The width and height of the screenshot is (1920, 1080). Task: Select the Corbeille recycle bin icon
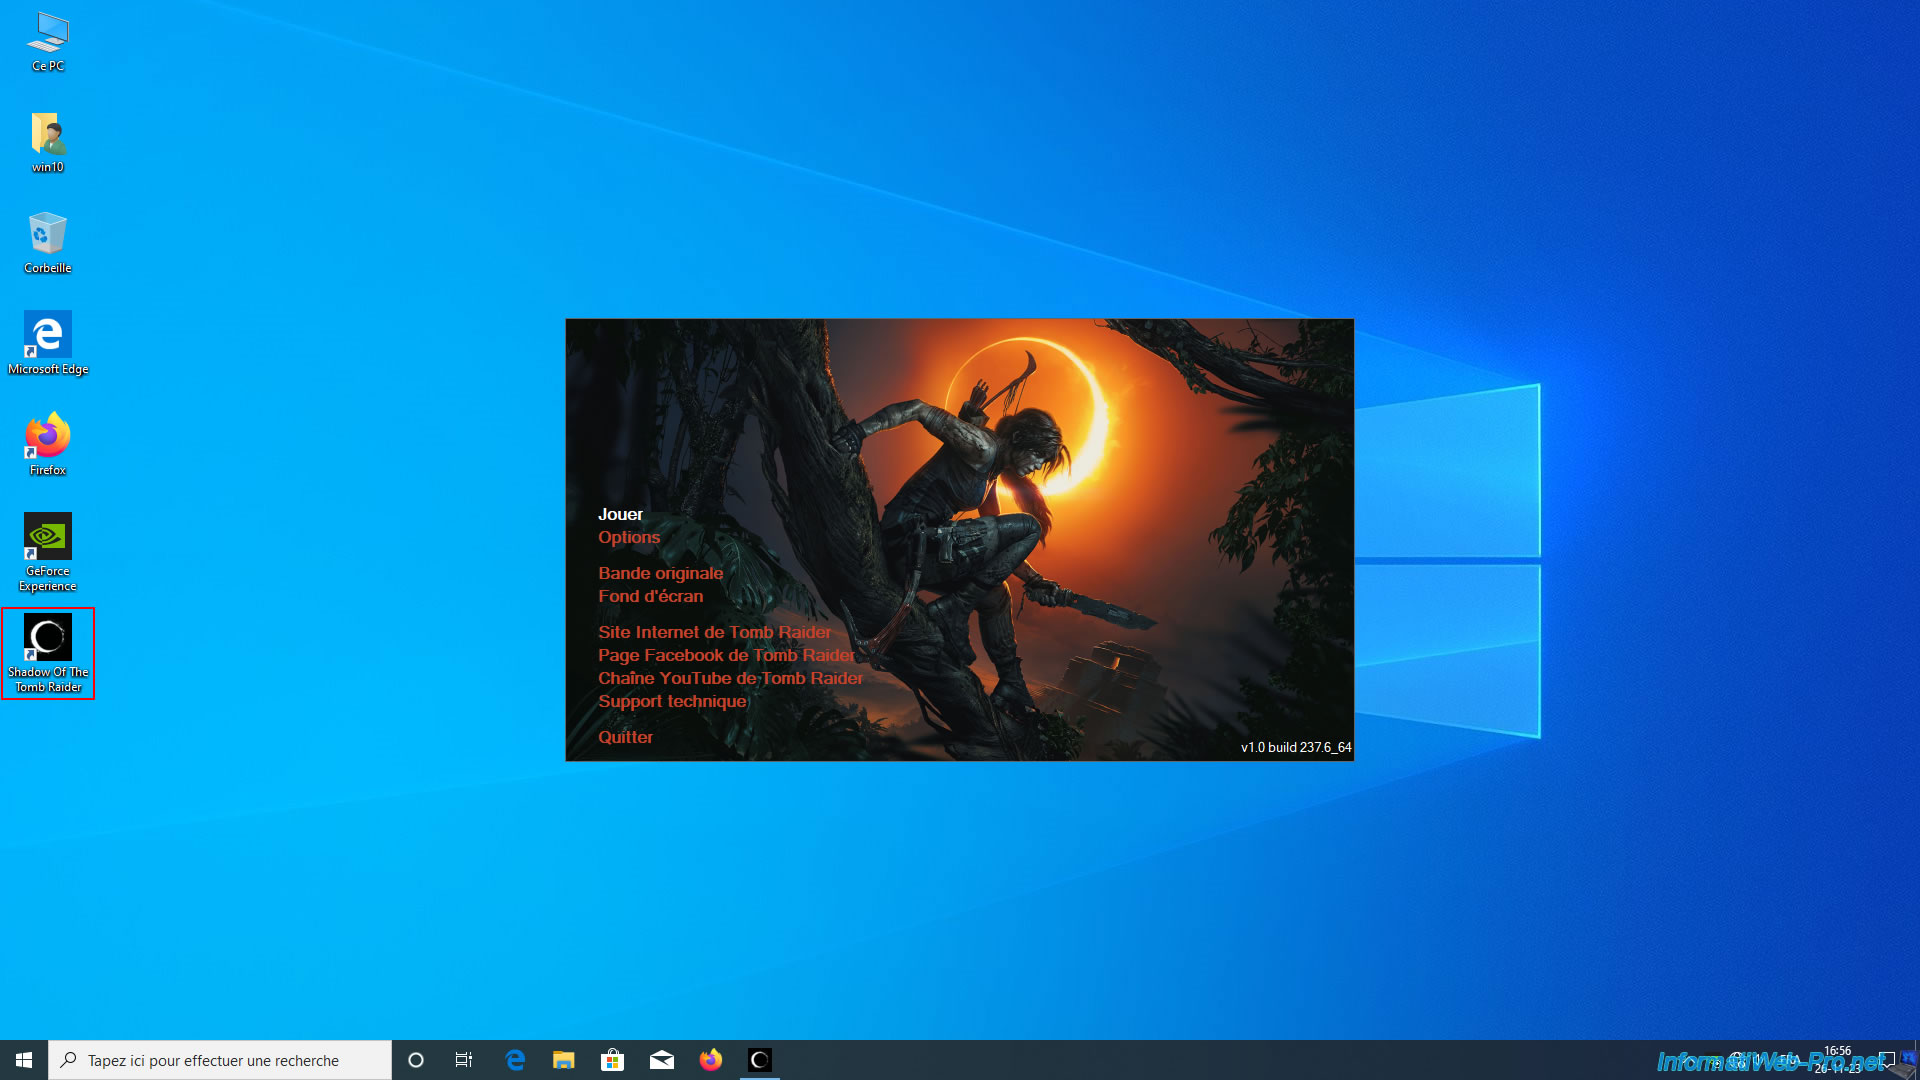[x=48, y=243]
